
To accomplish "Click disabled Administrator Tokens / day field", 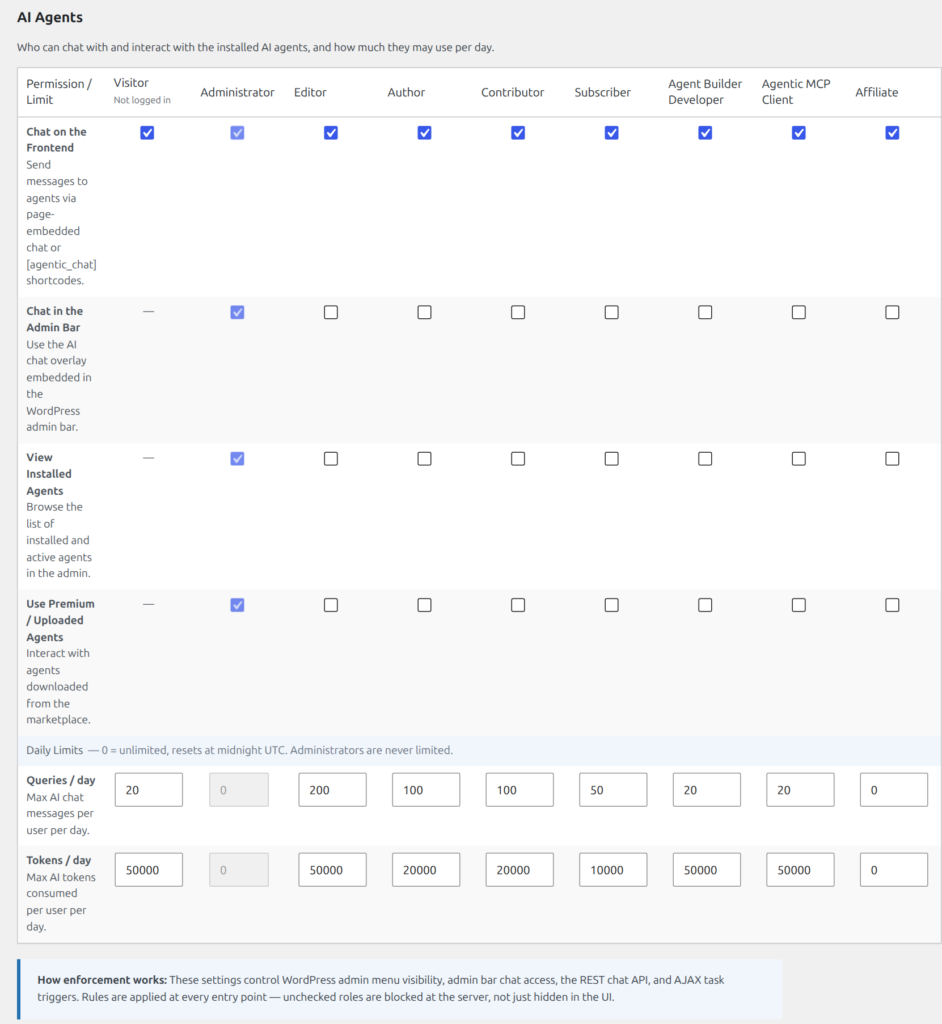I will click(238, 869).
